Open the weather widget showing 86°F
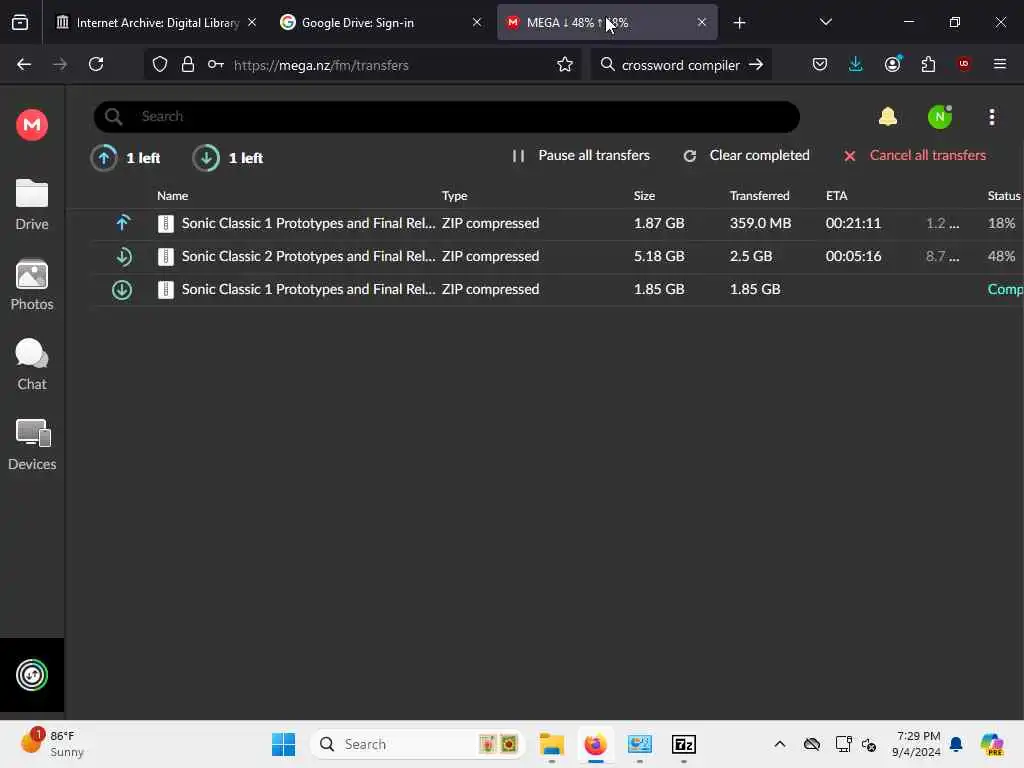The width and height of the screenshot is (1024, 768). point(52,744)
